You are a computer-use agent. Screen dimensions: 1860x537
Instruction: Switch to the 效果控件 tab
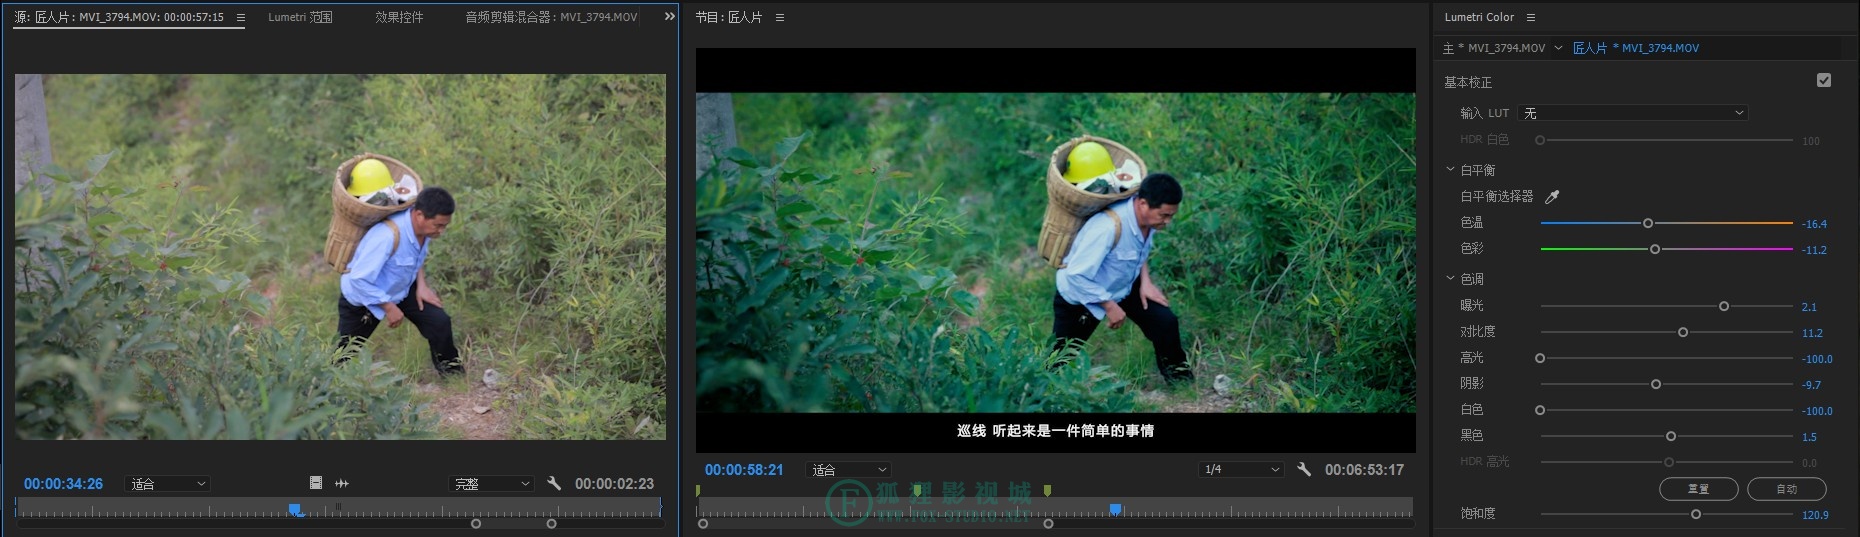(x=399, y=17)
